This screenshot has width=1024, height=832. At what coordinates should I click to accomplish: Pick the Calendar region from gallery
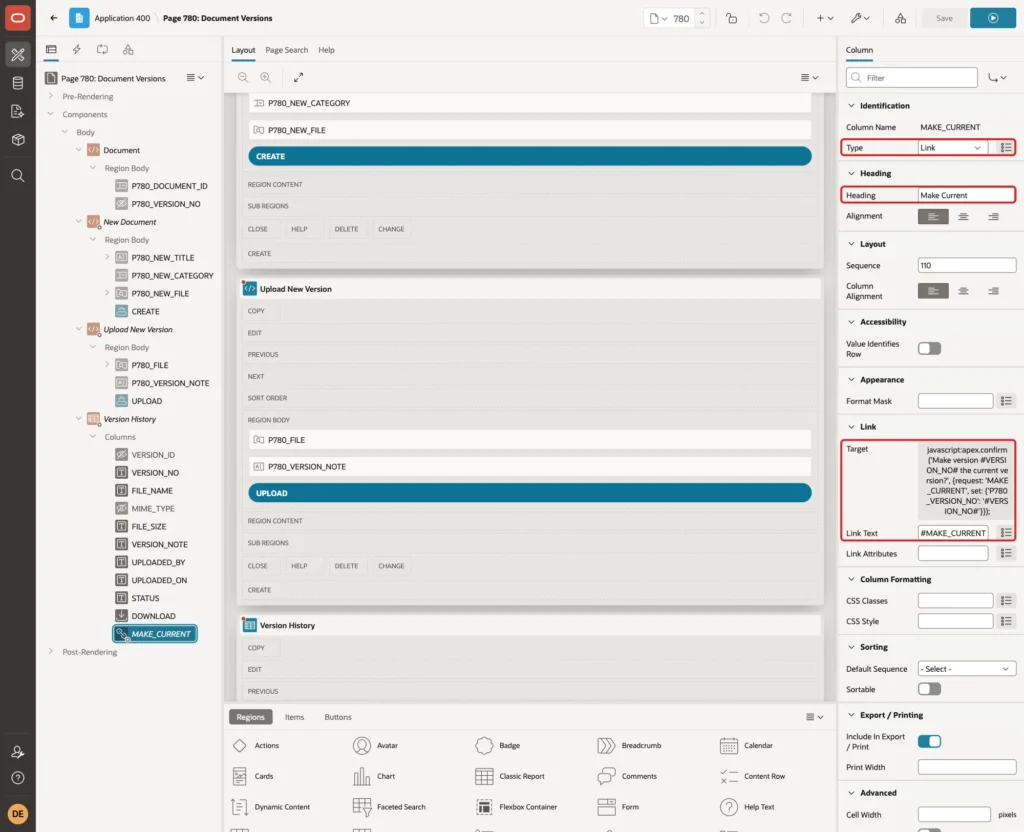pos(746,745)
